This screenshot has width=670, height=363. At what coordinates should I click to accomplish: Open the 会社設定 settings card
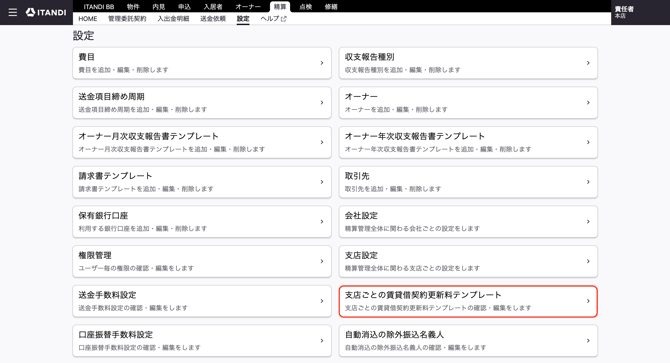click(x=468, y=222)
